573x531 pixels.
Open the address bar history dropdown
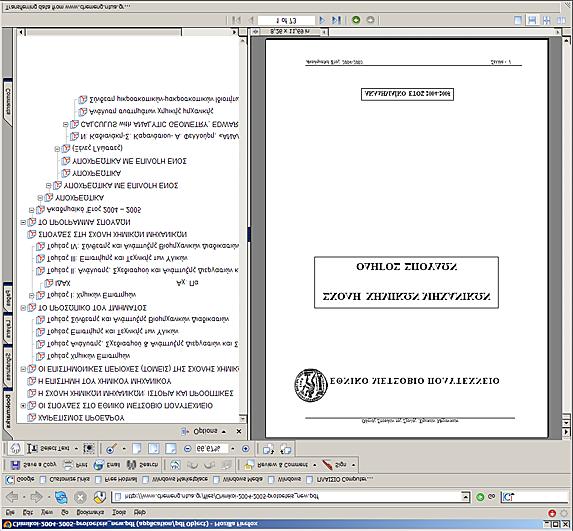pyautogui.click(x=465, y=497)
